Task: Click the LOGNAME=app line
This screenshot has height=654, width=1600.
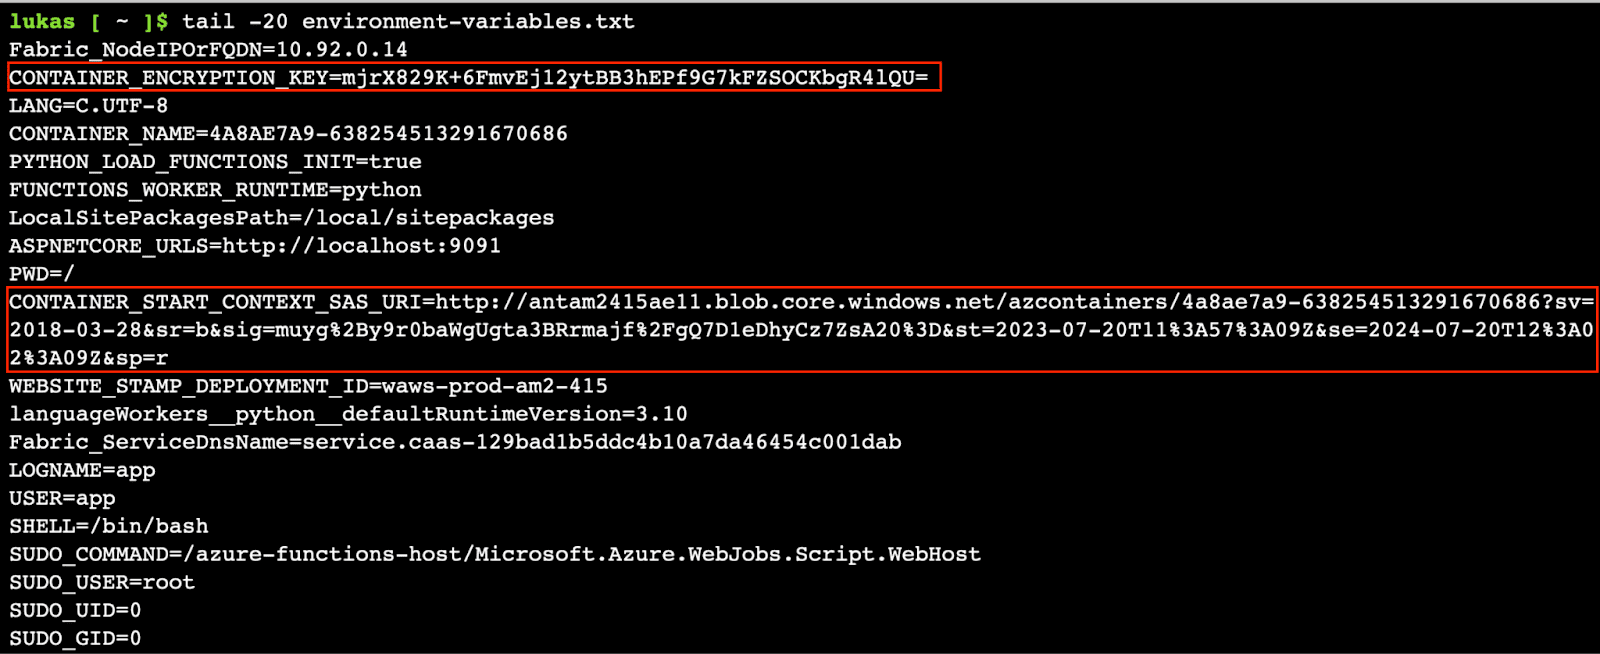Action: pyautogui.click(x=82, y=469)
